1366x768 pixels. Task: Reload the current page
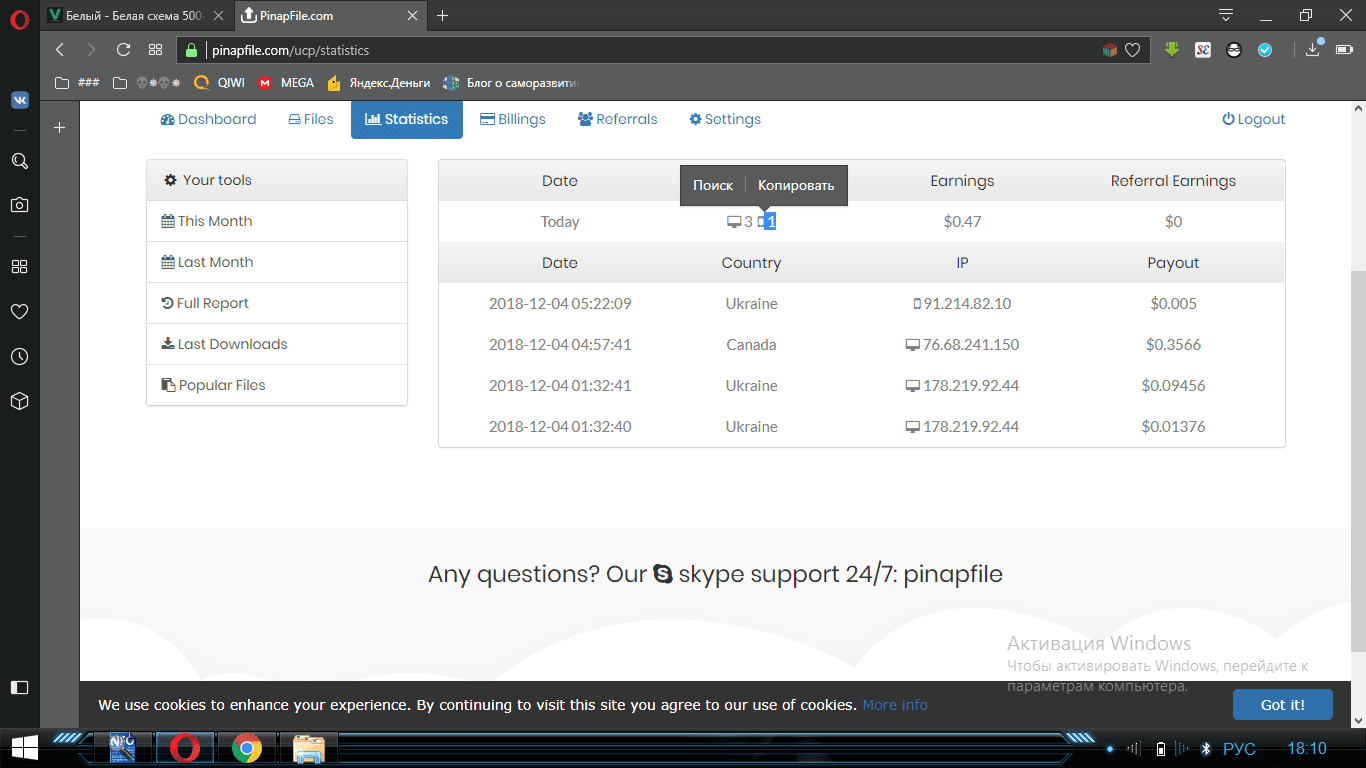tap(123, 50)
